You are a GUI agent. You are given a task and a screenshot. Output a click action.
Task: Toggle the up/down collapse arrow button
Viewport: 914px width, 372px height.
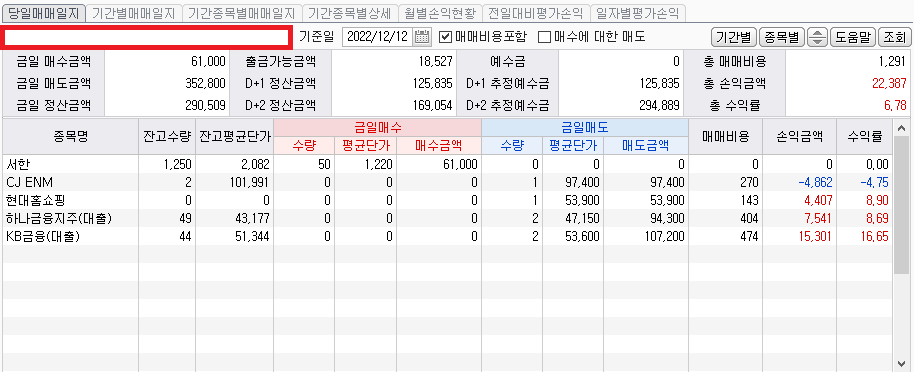coord(818,37)
